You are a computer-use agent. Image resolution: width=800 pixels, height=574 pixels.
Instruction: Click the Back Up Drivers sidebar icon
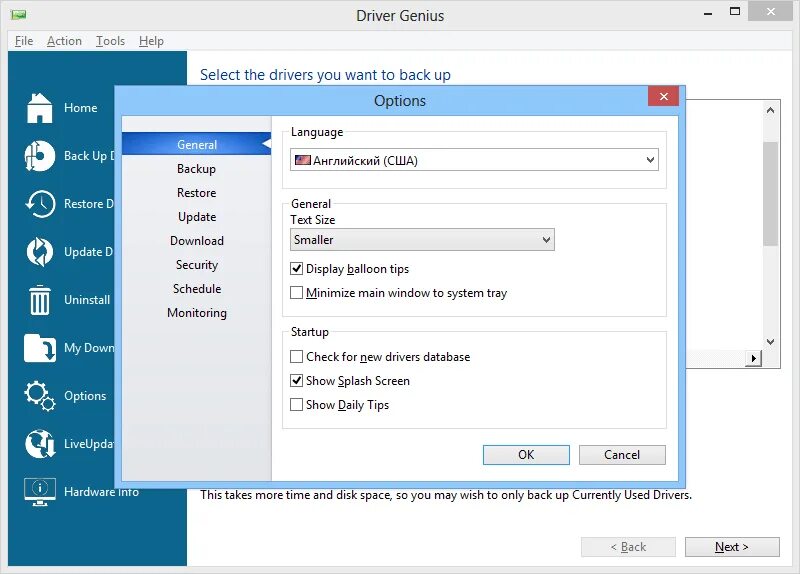39,156
